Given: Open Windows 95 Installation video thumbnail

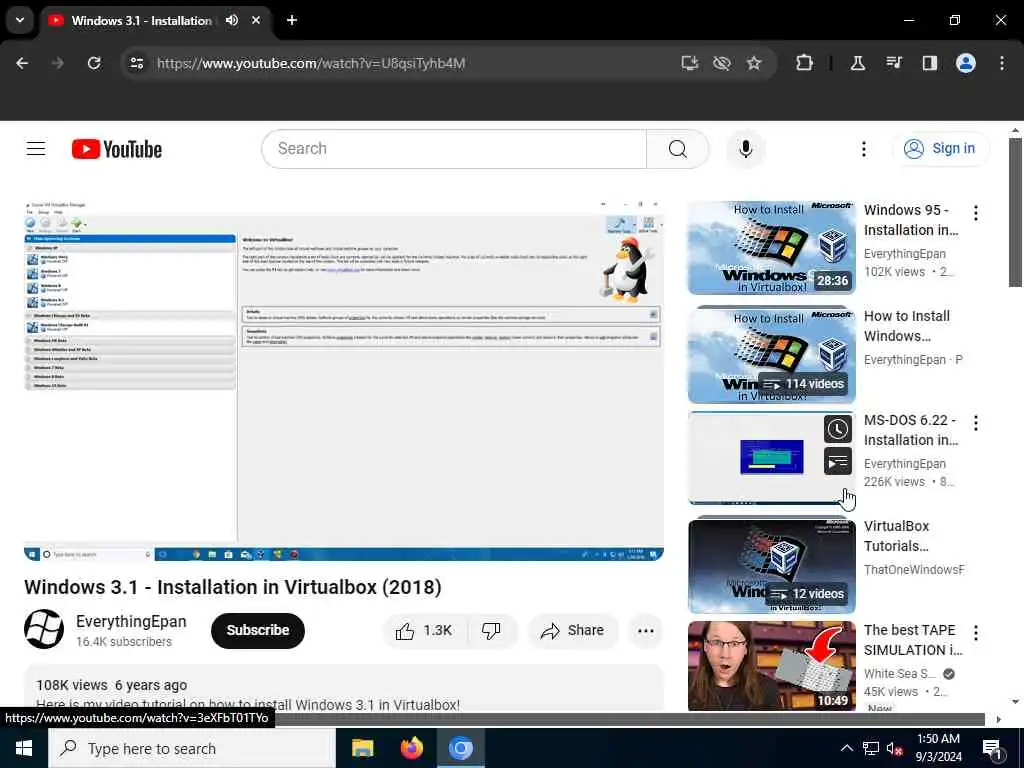Looking at the screenshot, I should (771, 248).
